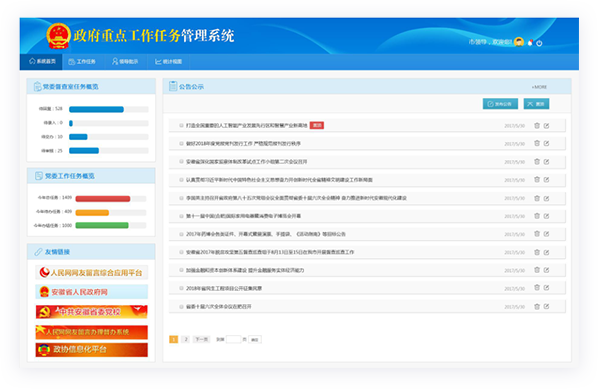The image size is (598, 389).
Task: Tick the 安徽省深化国家监察体制改革 row checkbox
Action: 182,162
